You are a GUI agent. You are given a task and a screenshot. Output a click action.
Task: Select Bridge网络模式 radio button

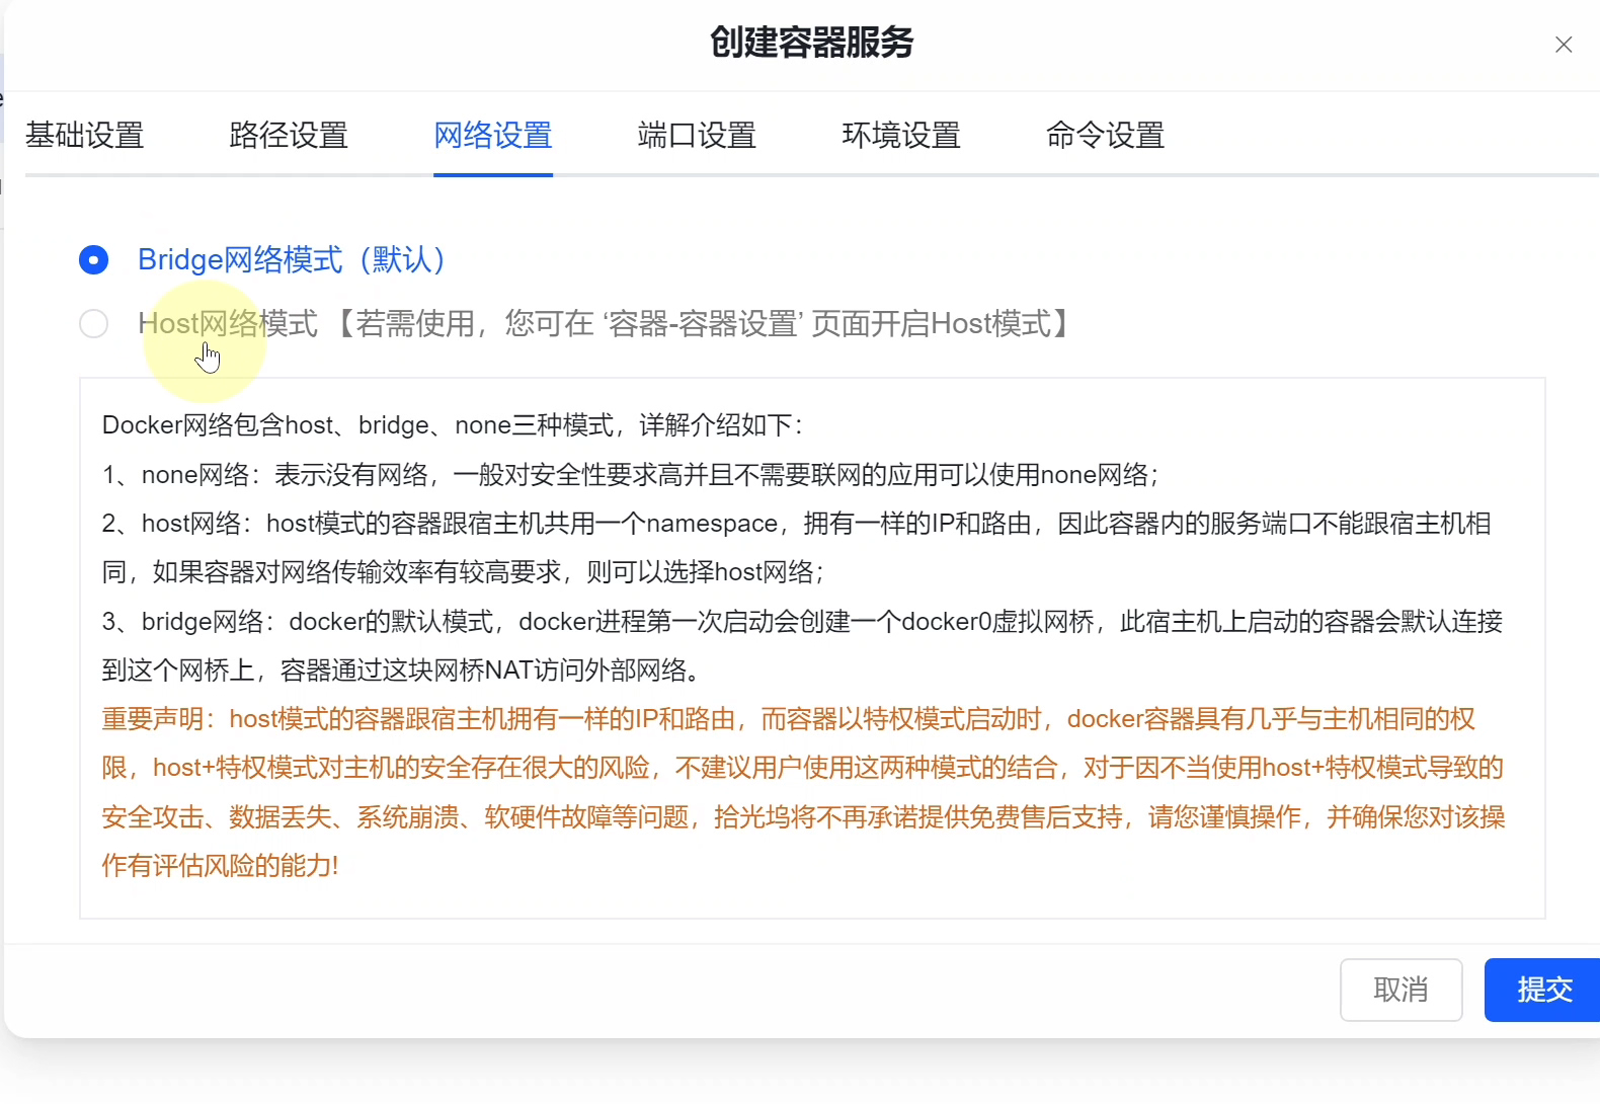tap(94, 260)
